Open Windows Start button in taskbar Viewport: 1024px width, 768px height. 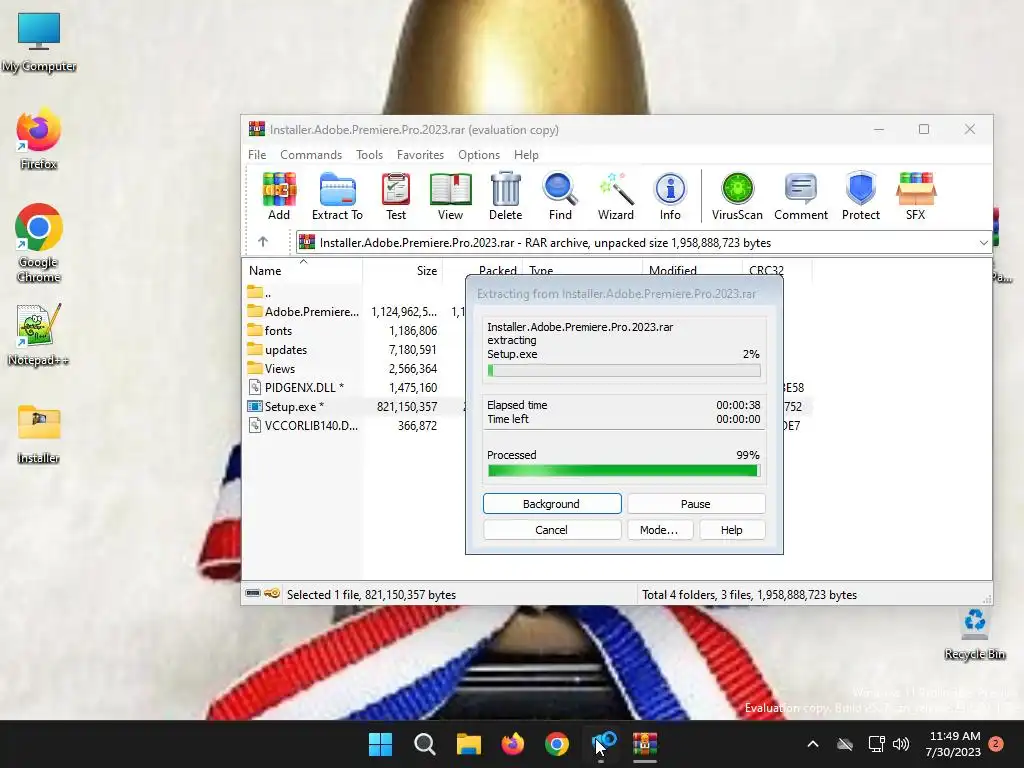point(380,744)
